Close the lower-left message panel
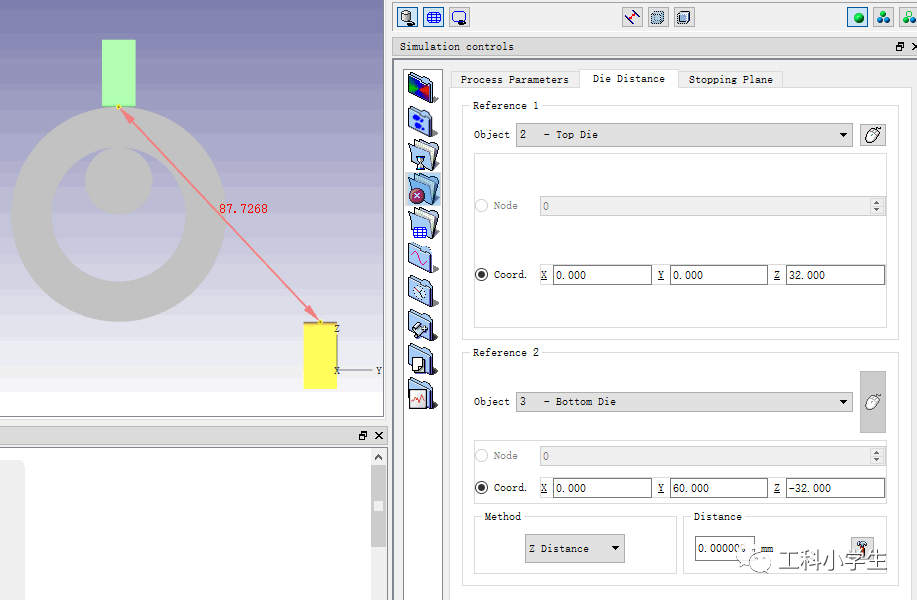 pyautogui.click(x=379, y=436)
